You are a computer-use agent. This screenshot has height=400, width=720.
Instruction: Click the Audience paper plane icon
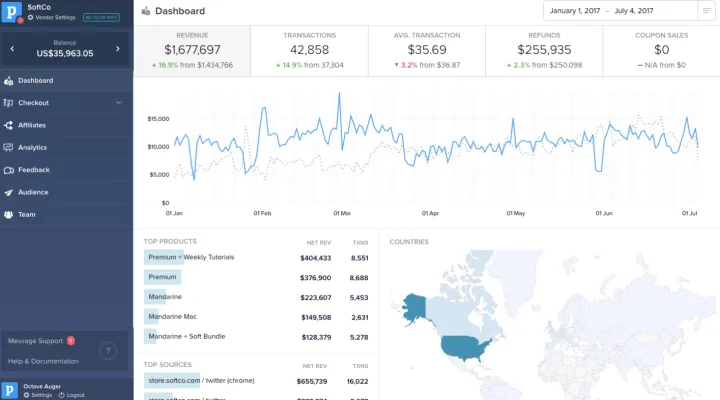coord(9,192)
